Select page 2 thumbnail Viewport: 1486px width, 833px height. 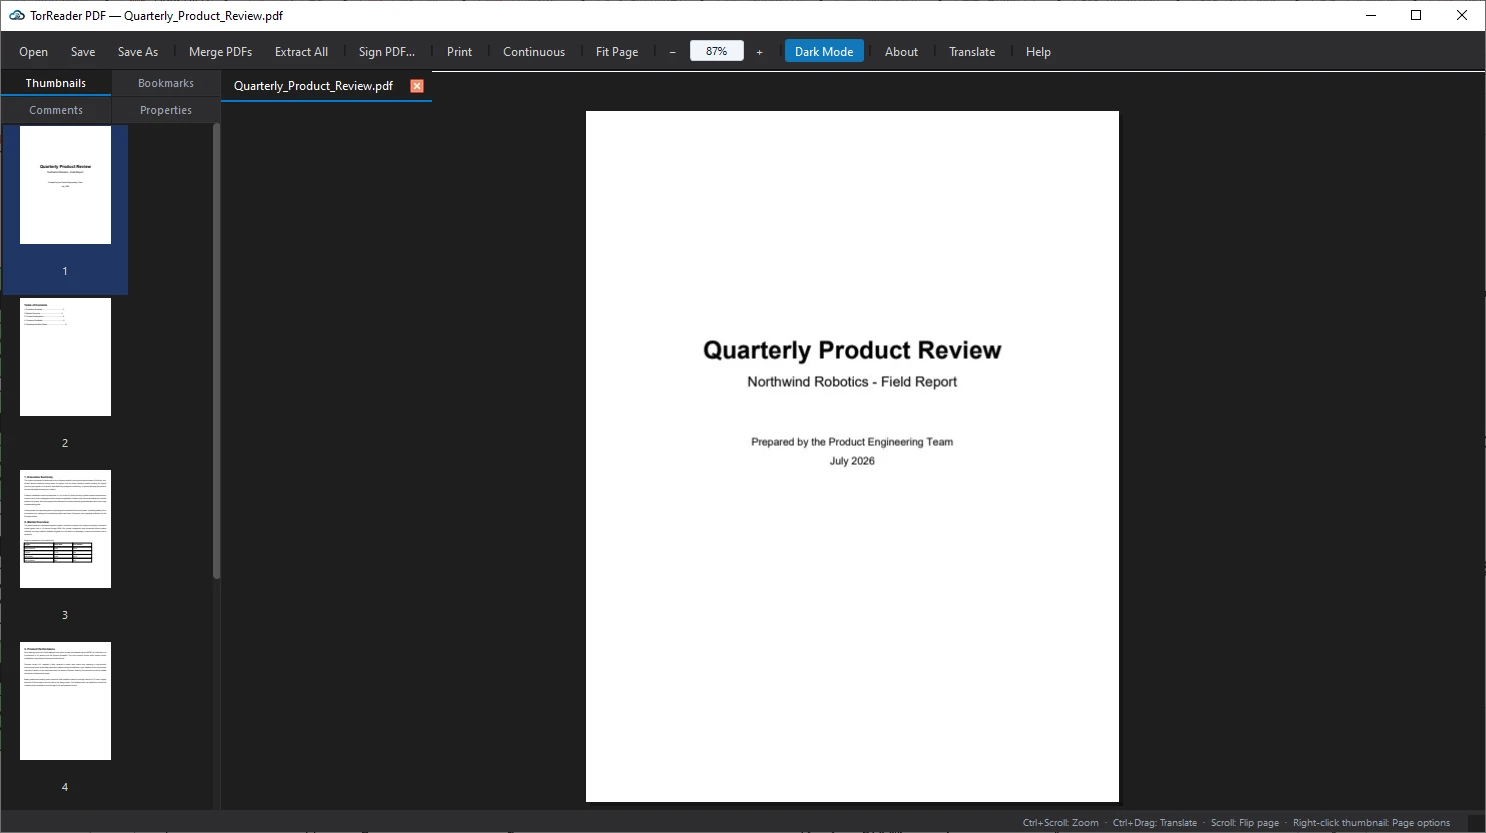coord(65,357)
